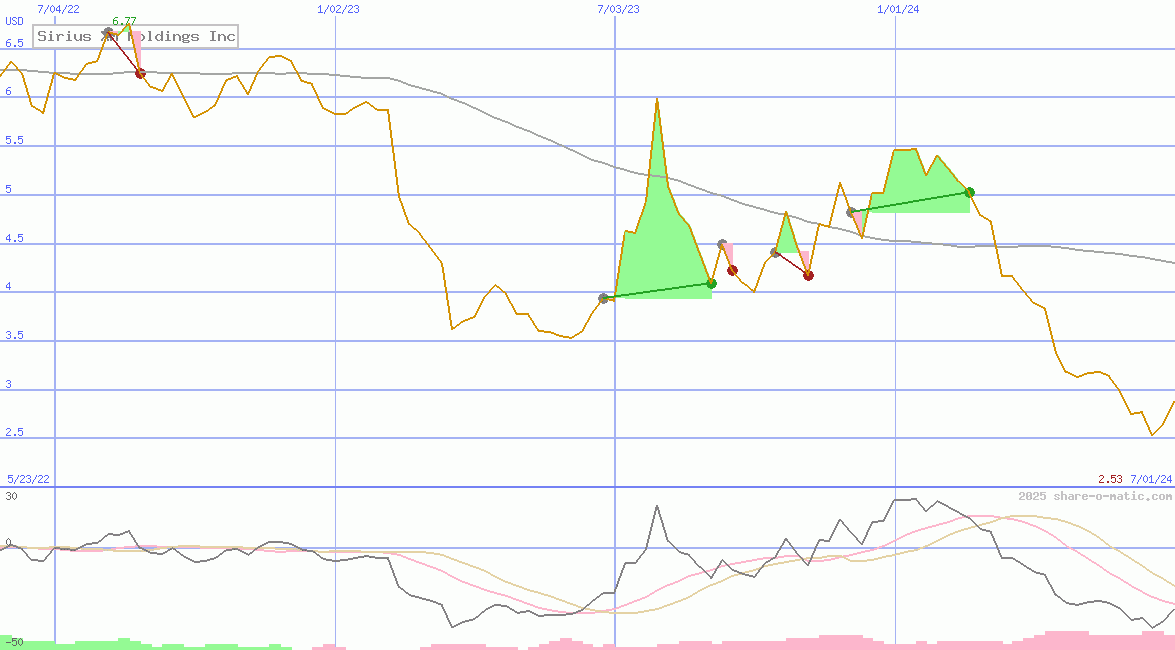Click the 6.77 peak price label

(124, 21)
